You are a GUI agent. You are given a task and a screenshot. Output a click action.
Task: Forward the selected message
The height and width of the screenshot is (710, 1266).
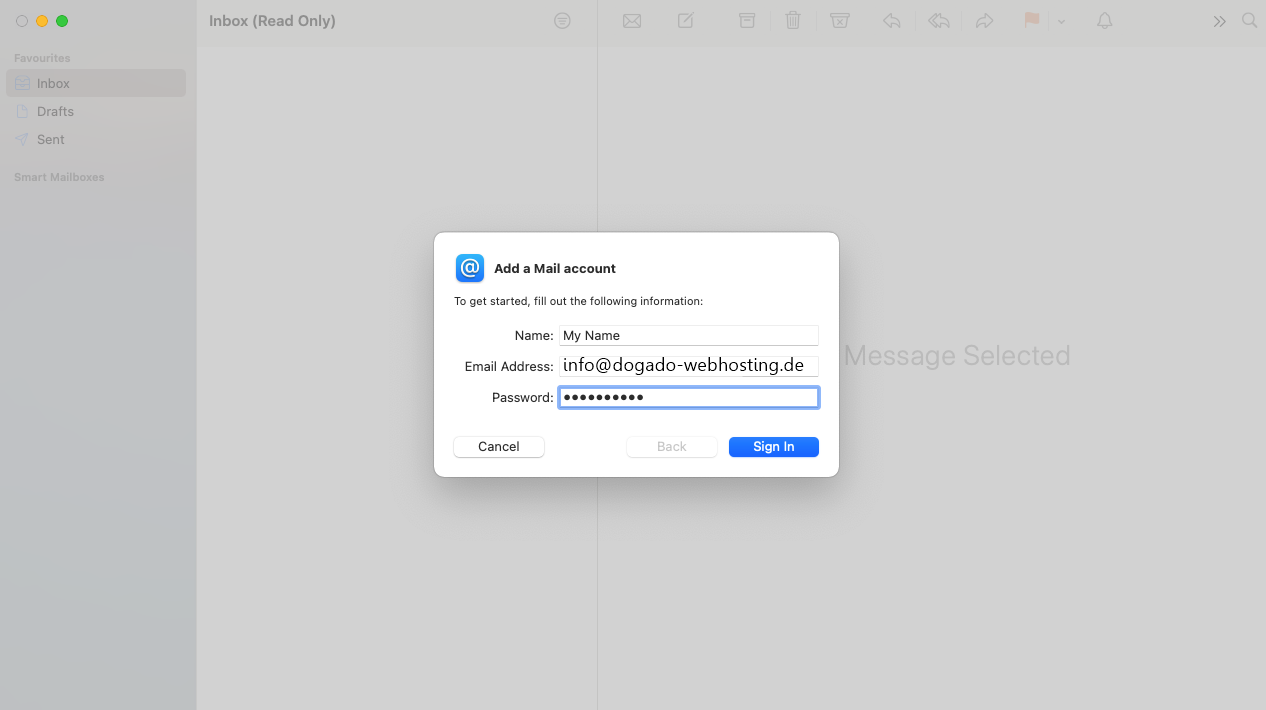pyautogui.click(x=985, y=21)
